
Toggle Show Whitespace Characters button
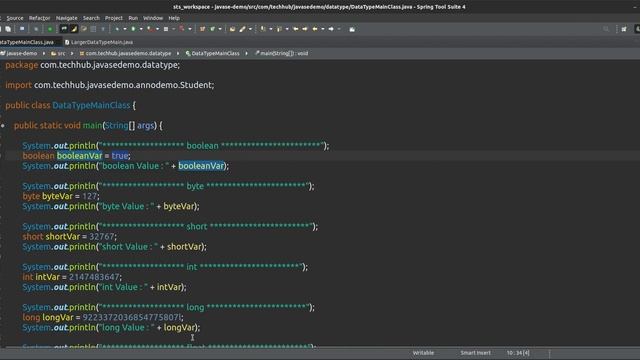click(x=103, y=29)
